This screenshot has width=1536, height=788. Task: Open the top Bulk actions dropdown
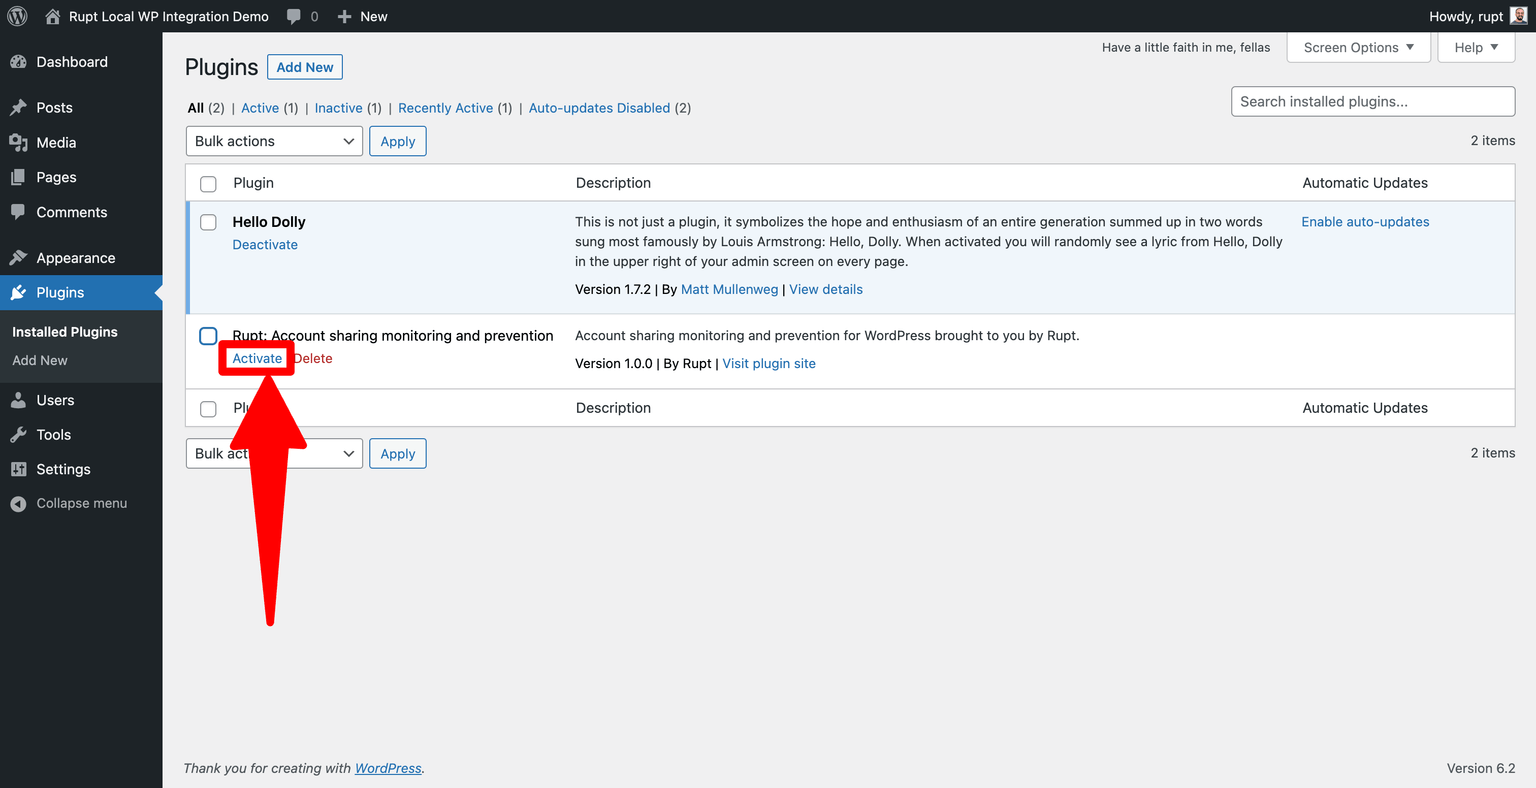tap(274, 141)
